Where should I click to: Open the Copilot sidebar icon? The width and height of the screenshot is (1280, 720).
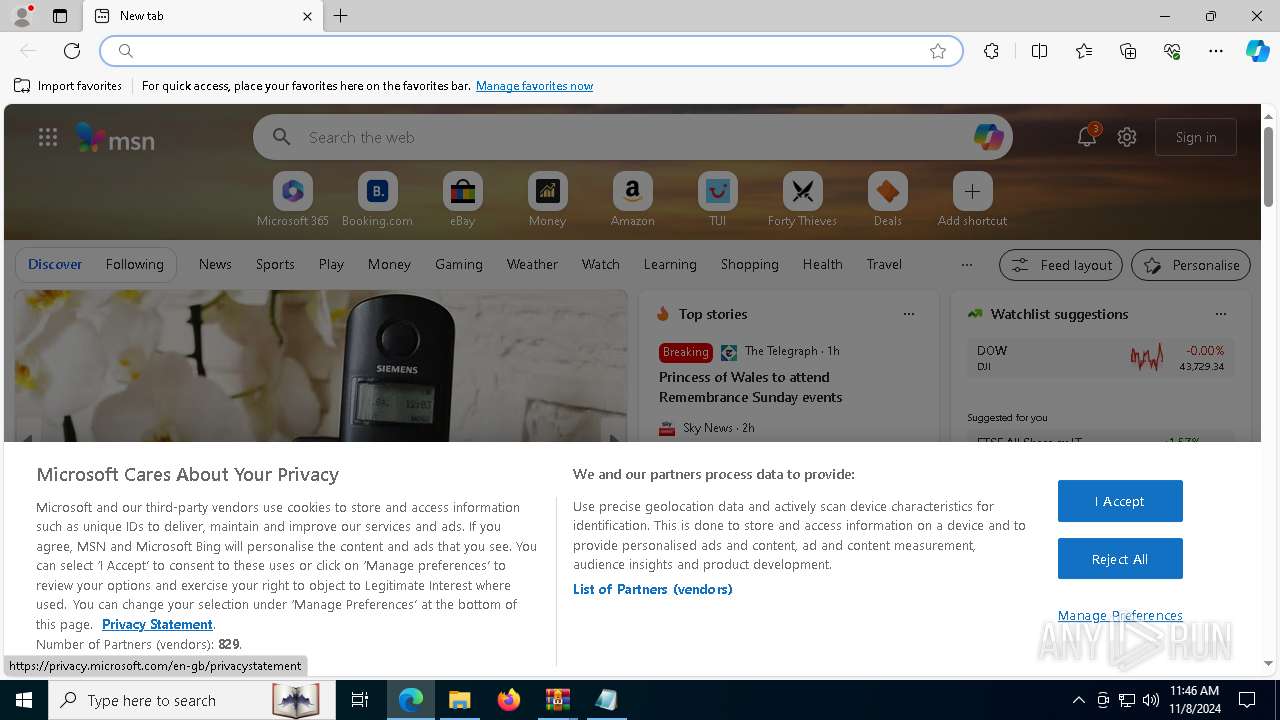pyautogui.click(x=1257, y=51)
